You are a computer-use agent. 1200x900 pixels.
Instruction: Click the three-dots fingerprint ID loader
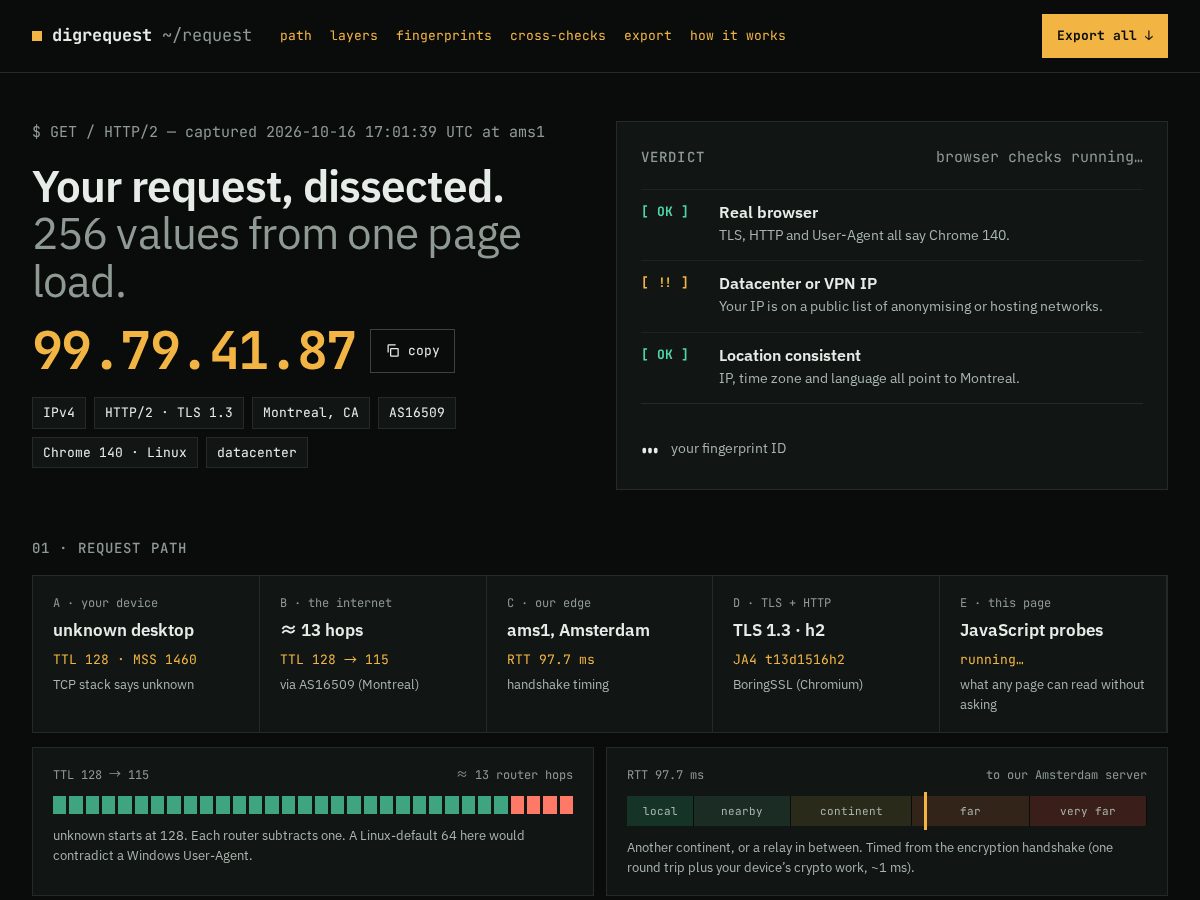(650, 450)
